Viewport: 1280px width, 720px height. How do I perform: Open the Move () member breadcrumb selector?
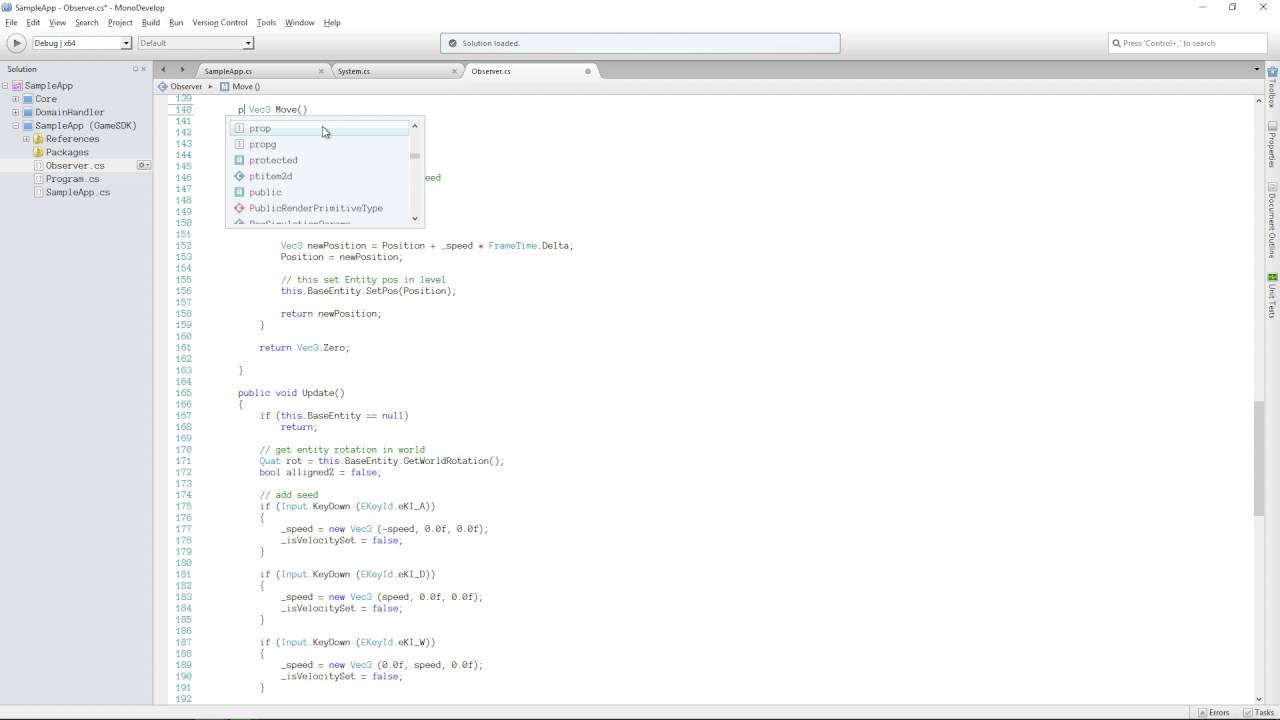[x=240, y=87]
